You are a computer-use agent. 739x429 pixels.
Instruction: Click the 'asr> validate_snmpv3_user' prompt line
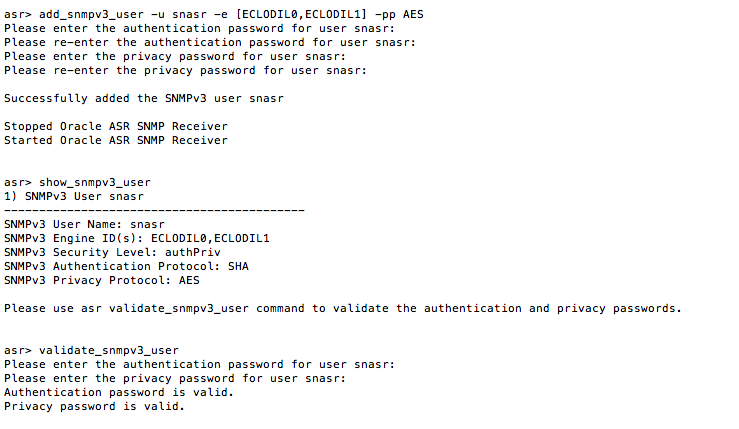coord(91,350)
